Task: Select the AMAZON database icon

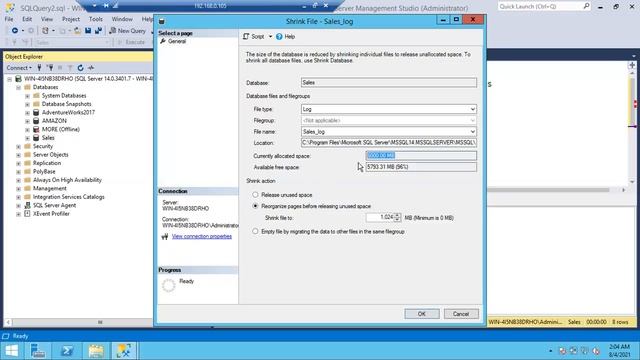Action: pyautogui.click(x=36, y=121)
